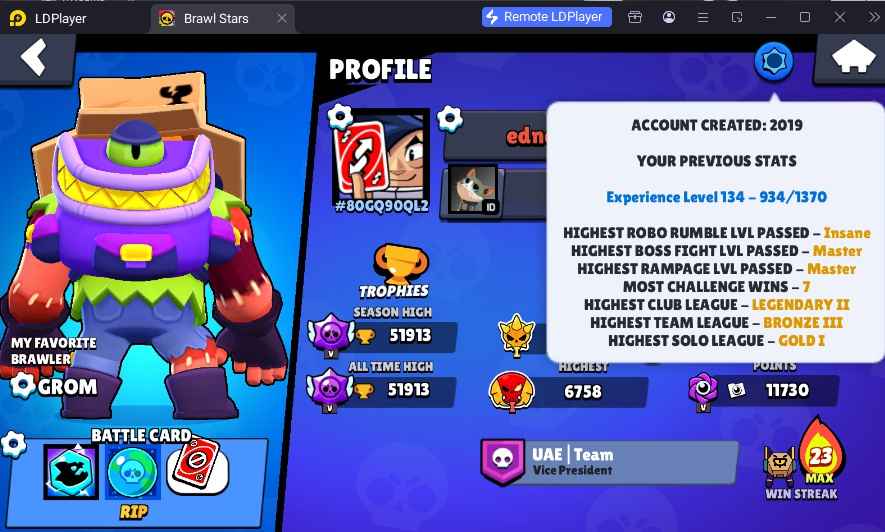The height and width of the screenshot is (532, 885).
Task: Switch to the Brawl Stars tab
Action: click(216, 19)
